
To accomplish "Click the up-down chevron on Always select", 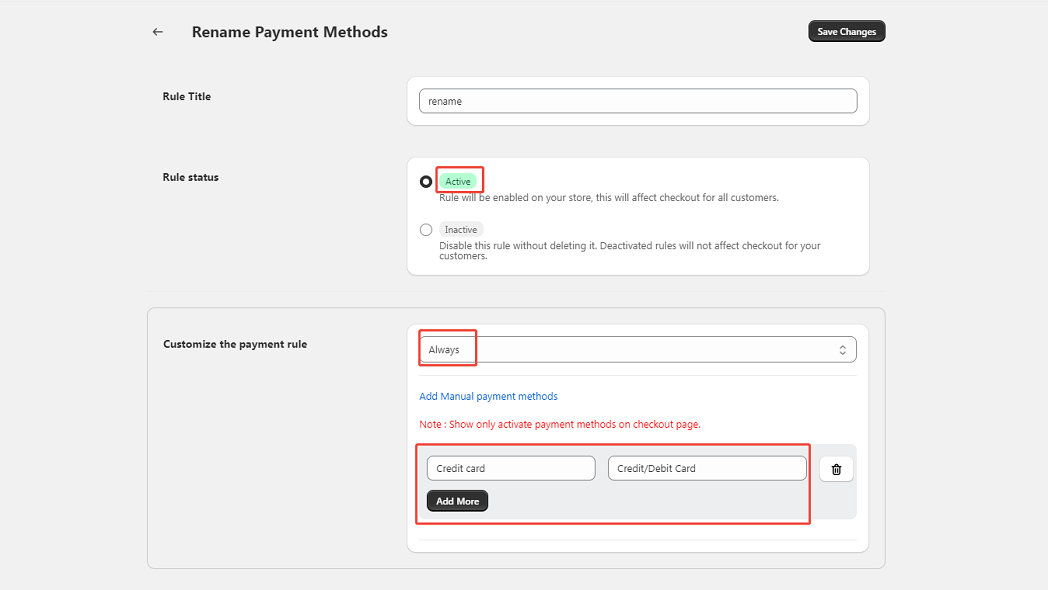I will coord(842,350).
